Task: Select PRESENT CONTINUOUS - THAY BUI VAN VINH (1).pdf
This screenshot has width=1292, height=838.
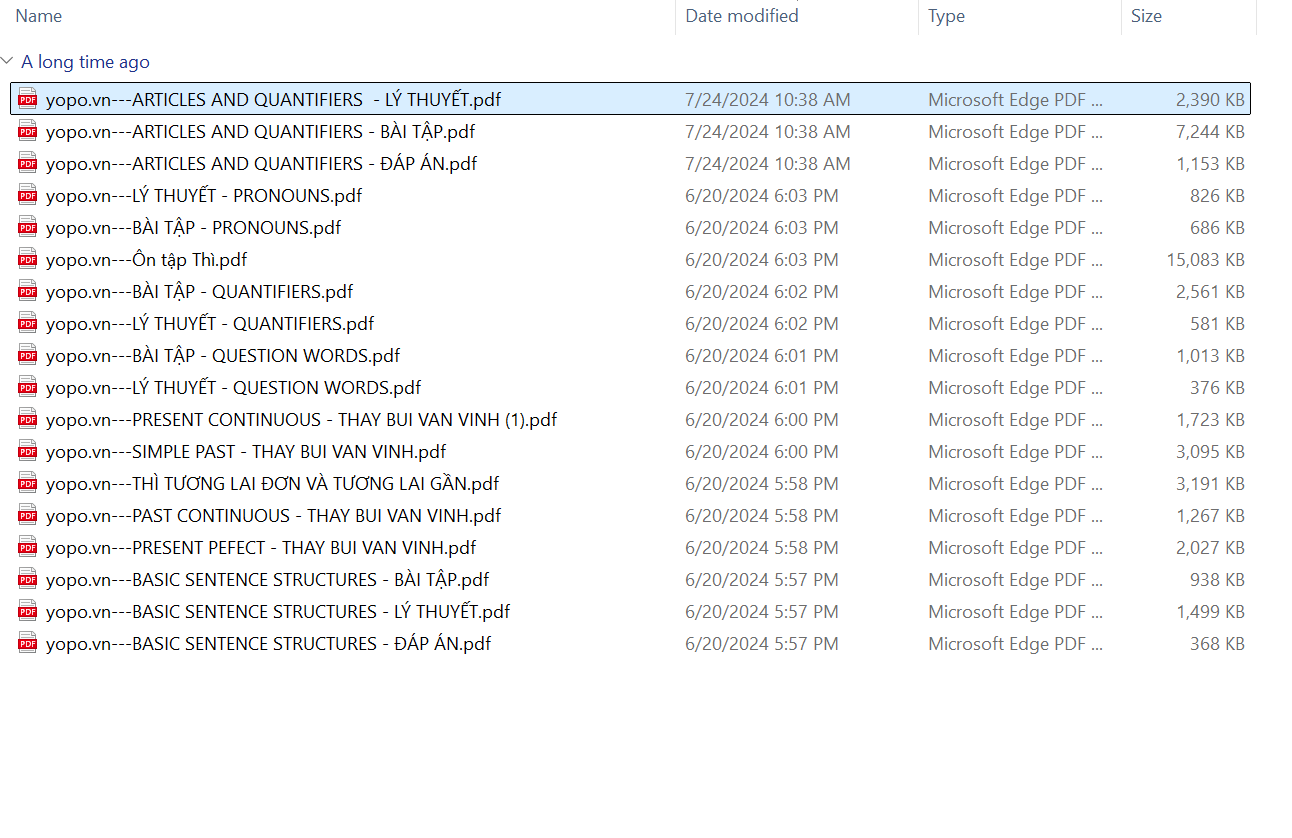Action: [x=301, y=419]
